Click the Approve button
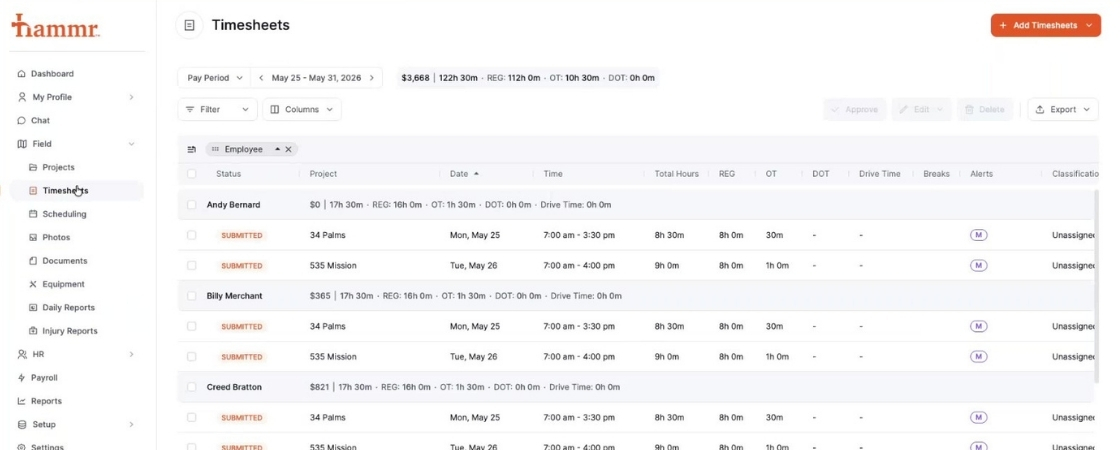 click(854, 109)
